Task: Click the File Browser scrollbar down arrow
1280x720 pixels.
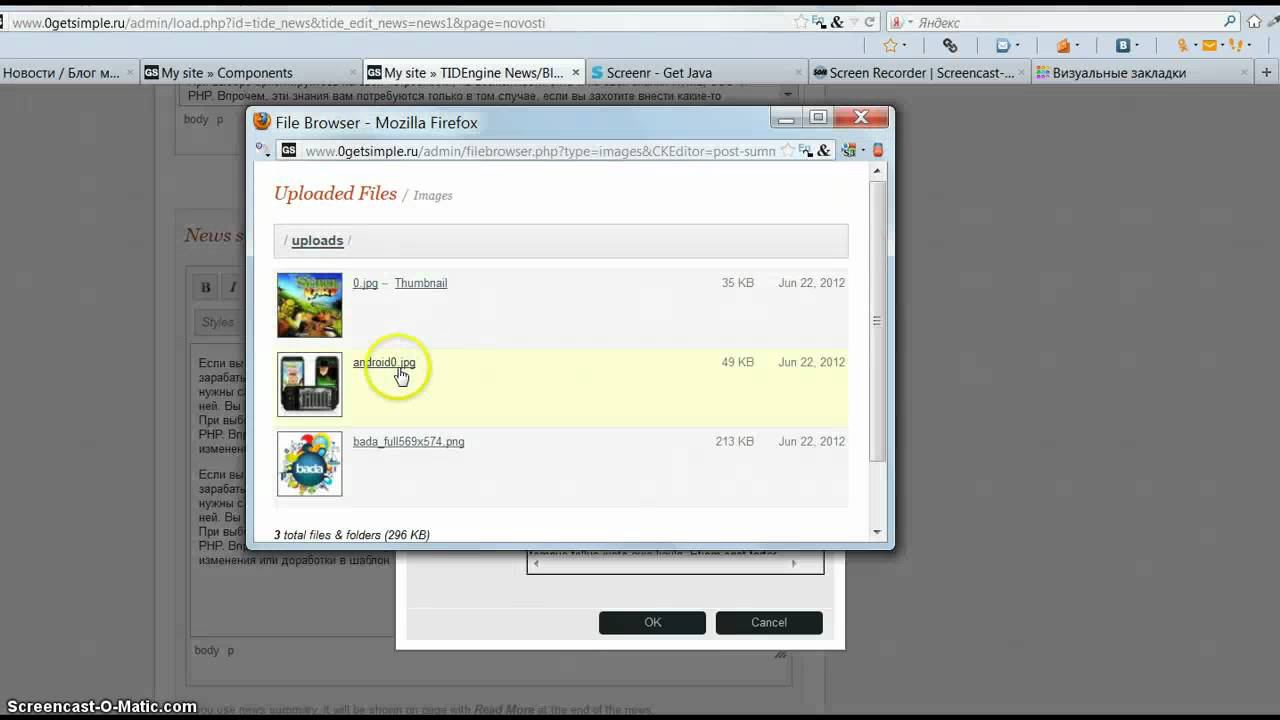Action: point(877,532)
